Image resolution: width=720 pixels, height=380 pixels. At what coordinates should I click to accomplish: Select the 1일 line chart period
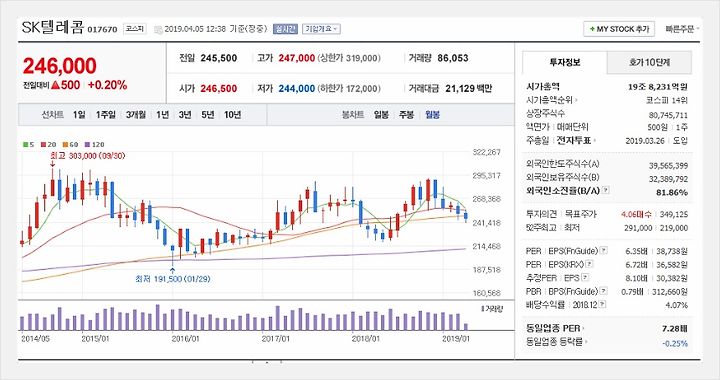79,115
